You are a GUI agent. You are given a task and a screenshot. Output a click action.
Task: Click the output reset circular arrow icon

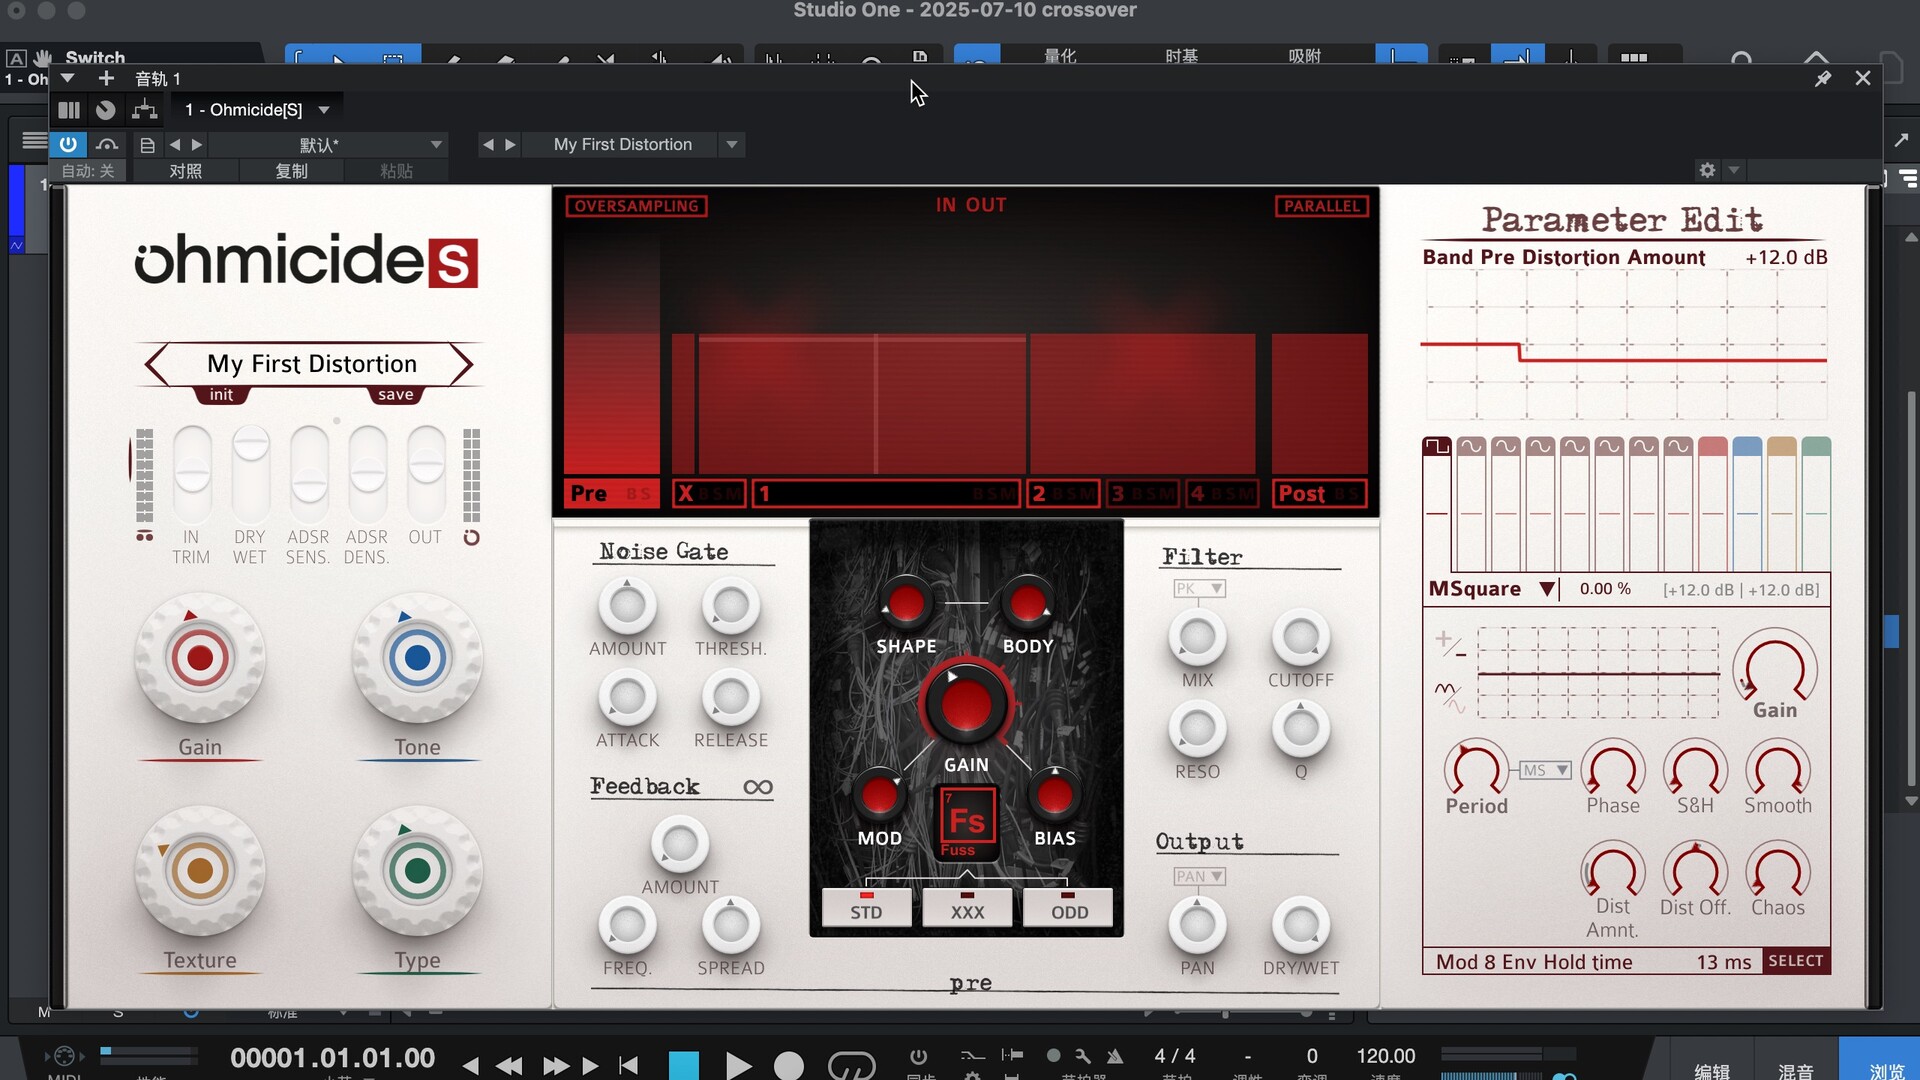(x=471, y=538)
